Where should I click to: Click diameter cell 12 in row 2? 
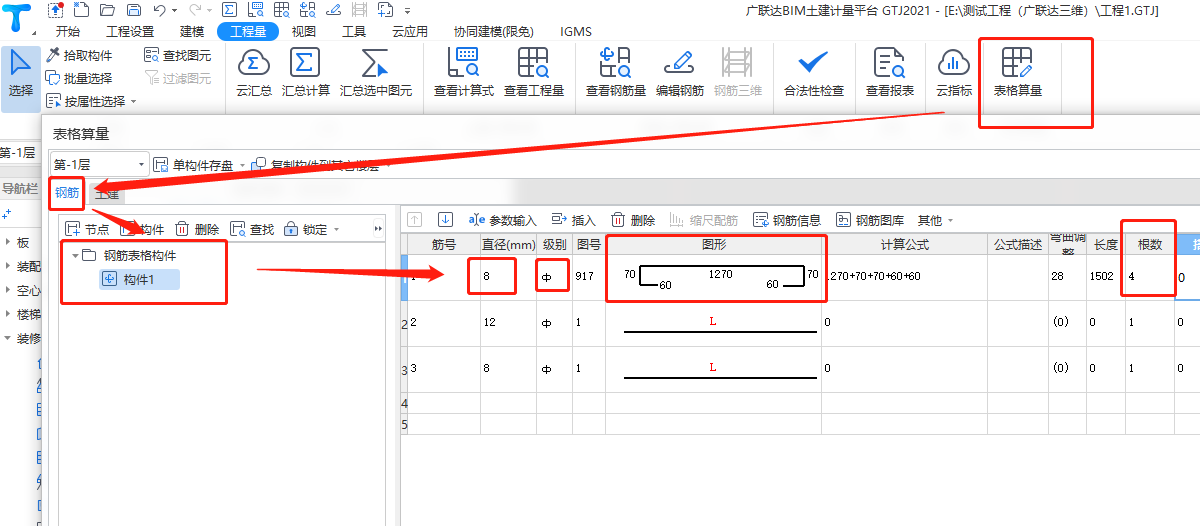[x=508, y=323]
